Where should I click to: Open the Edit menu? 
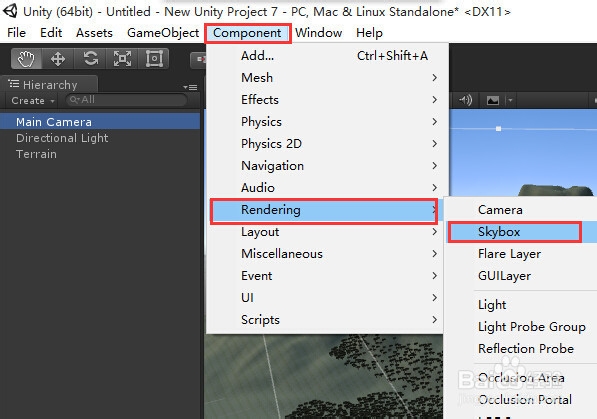[x=51, y=33]
